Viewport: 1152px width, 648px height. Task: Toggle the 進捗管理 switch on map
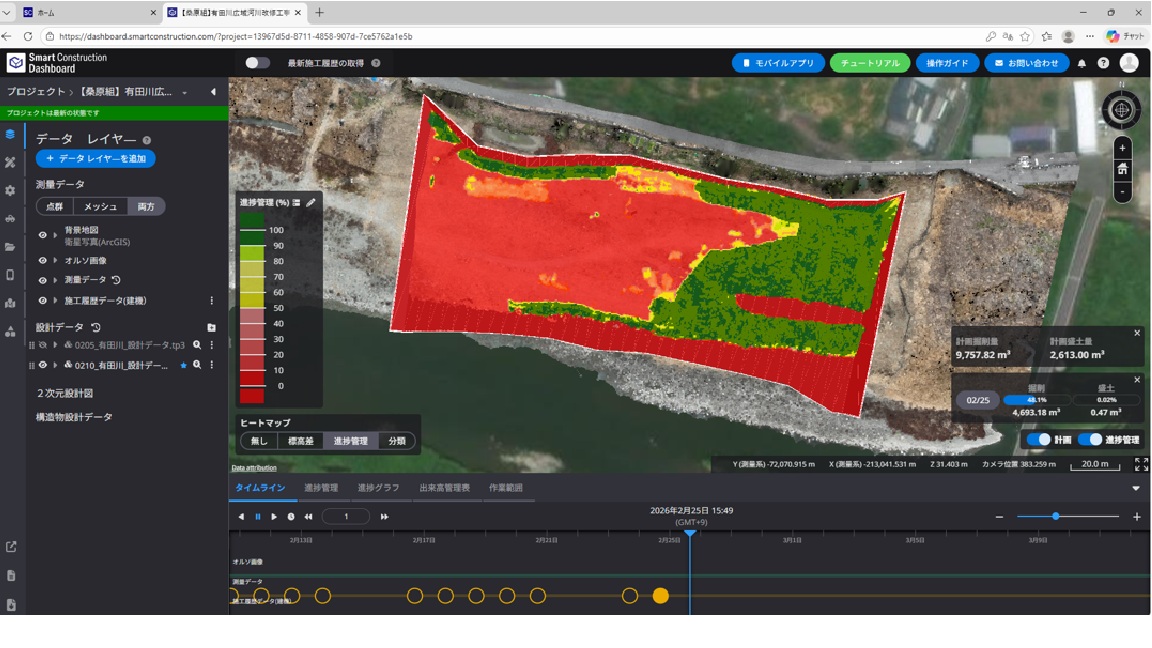coord(1090,439)
